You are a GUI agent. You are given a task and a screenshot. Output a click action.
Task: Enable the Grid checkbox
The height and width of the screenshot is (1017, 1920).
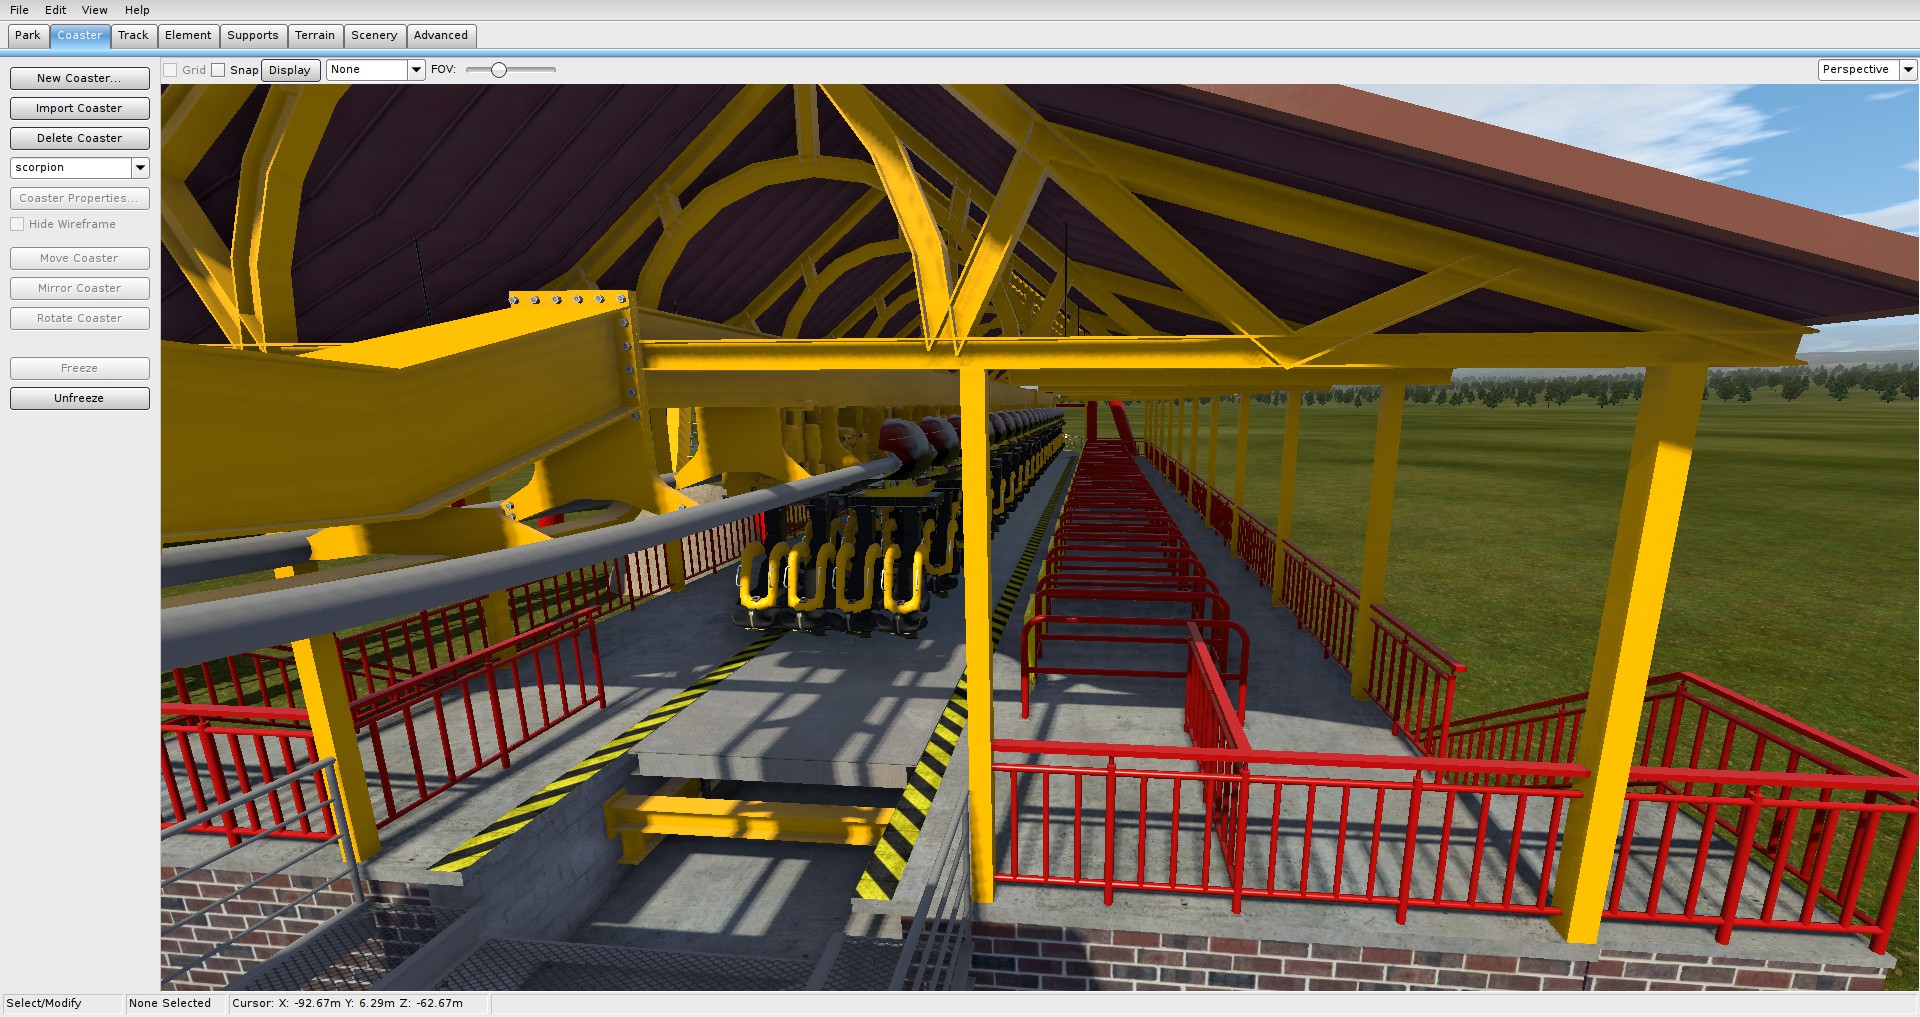pyautogui.click(x=170, y=70)
